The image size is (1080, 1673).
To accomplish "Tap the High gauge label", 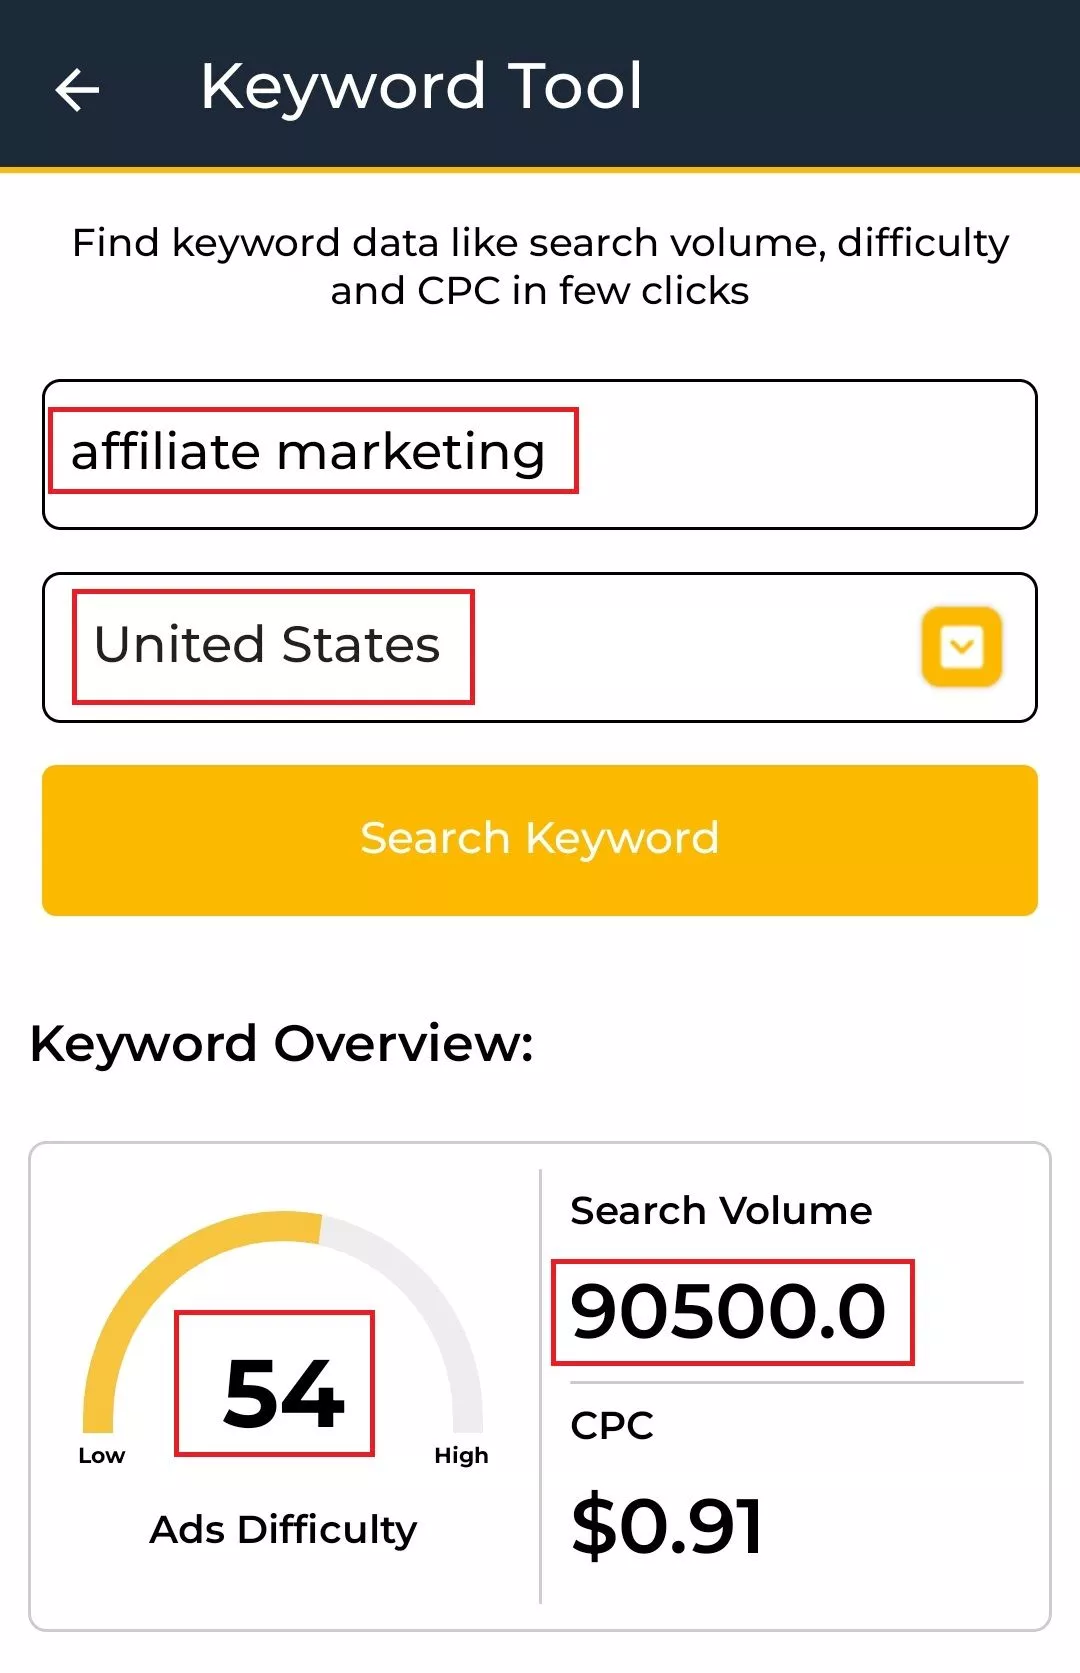I will (x=461, y=1456).
